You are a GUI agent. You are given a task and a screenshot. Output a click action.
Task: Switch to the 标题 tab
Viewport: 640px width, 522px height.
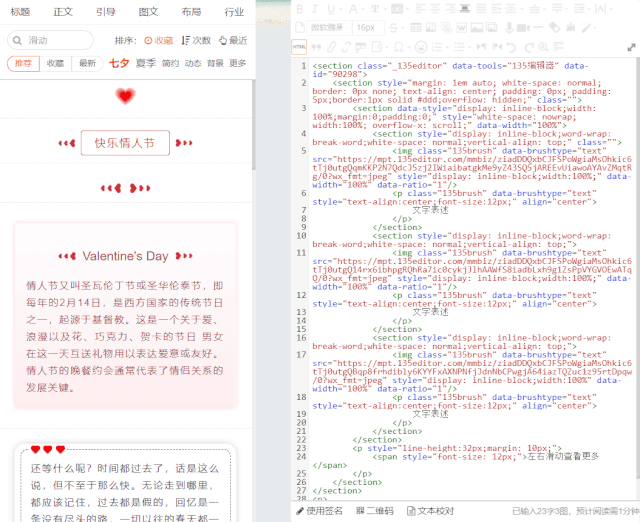(x=20, y=12)
